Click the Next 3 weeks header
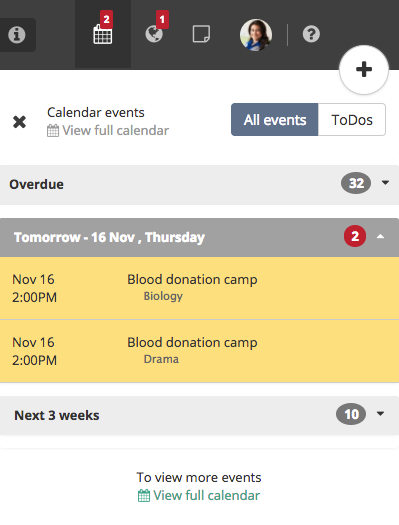This screenshot has height=525, width=399. tap(200, 416)
